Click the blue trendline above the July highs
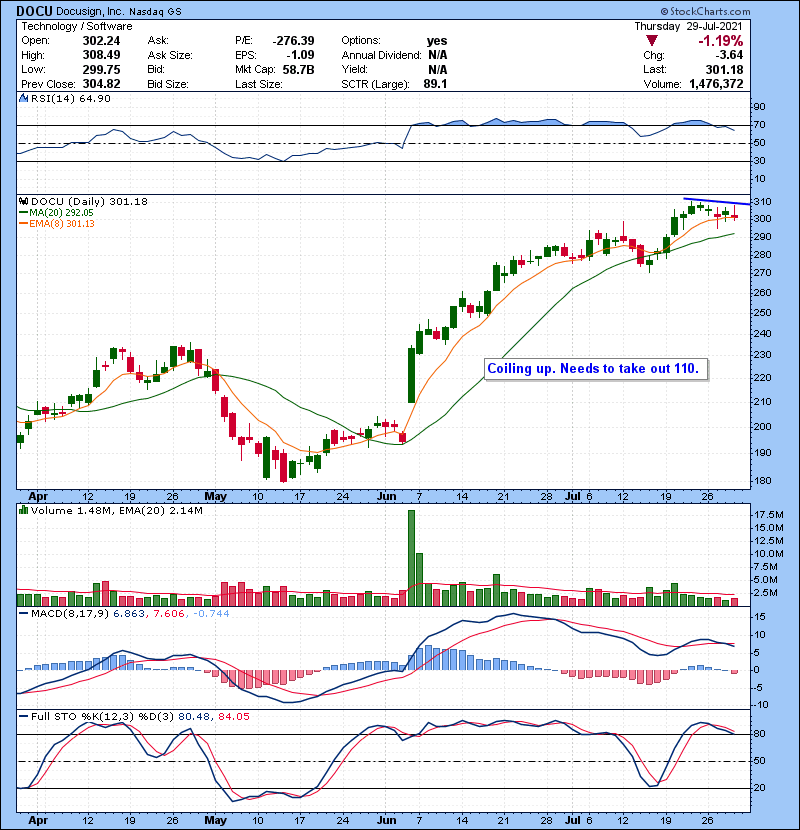This screenshot has width=800, height=830. pos(716,201)
